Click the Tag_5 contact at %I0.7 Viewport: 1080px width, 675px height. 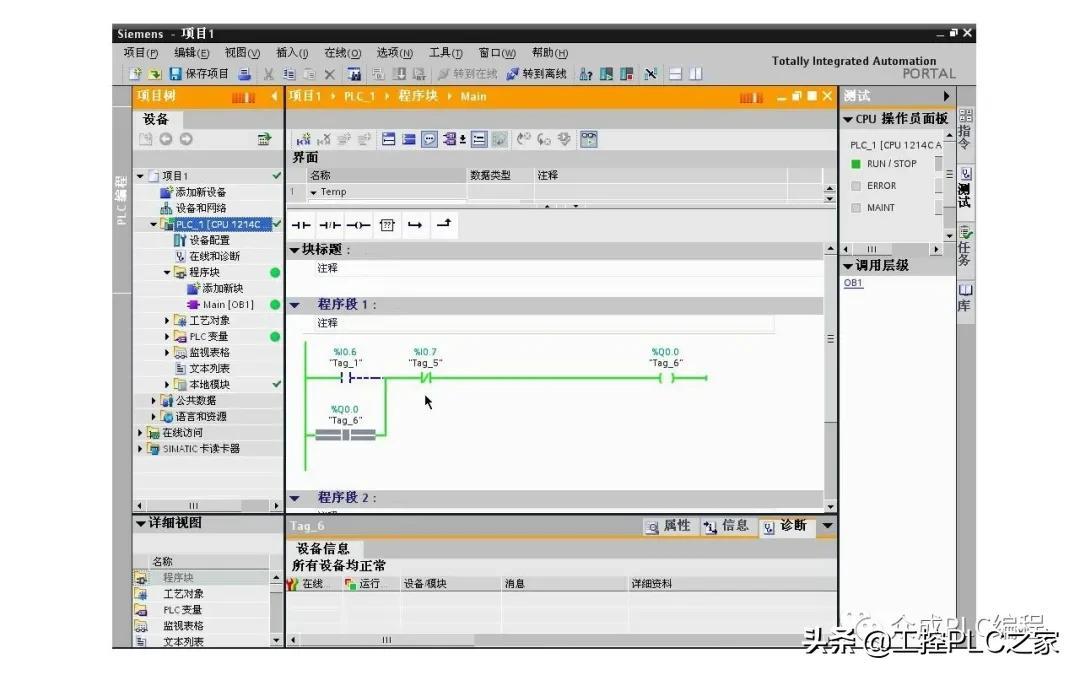coord(425,377)
